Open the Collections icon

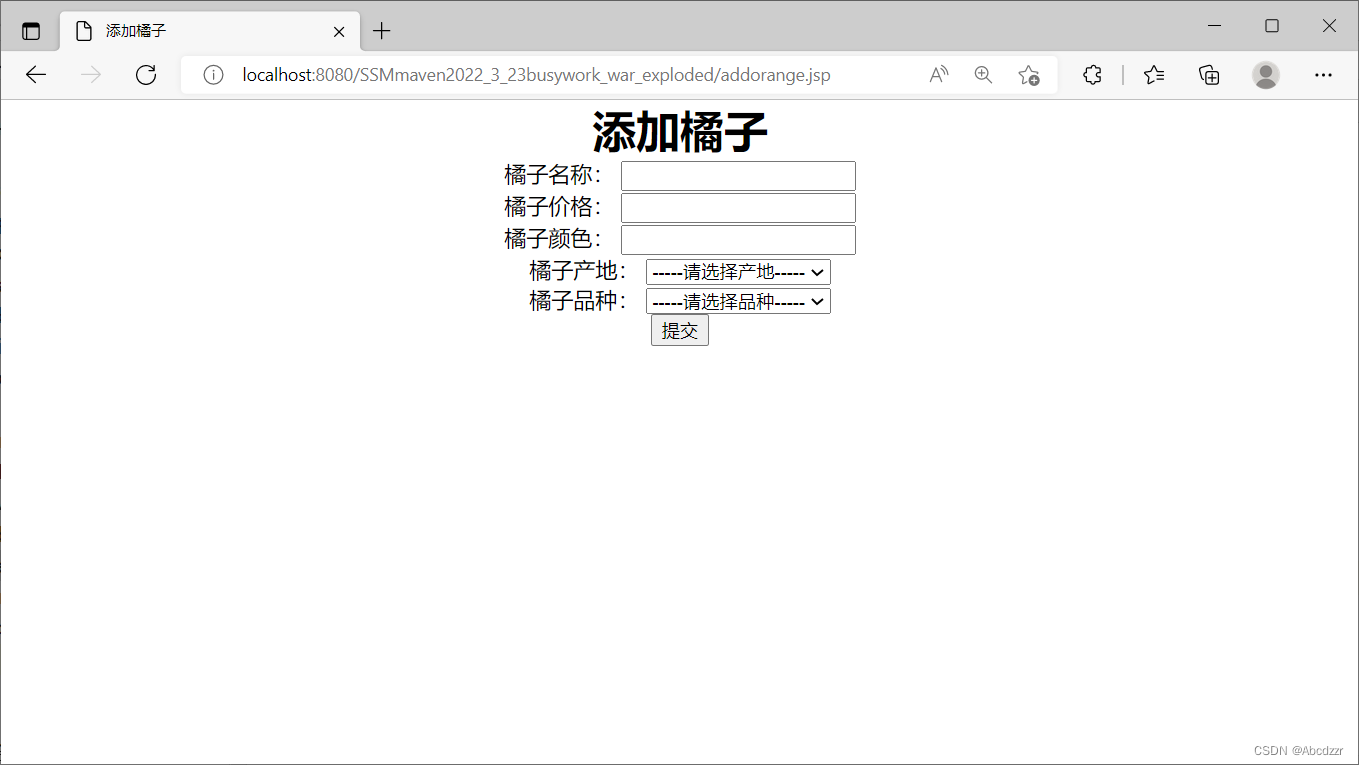pyautogui.click(x=1209, y=75)
